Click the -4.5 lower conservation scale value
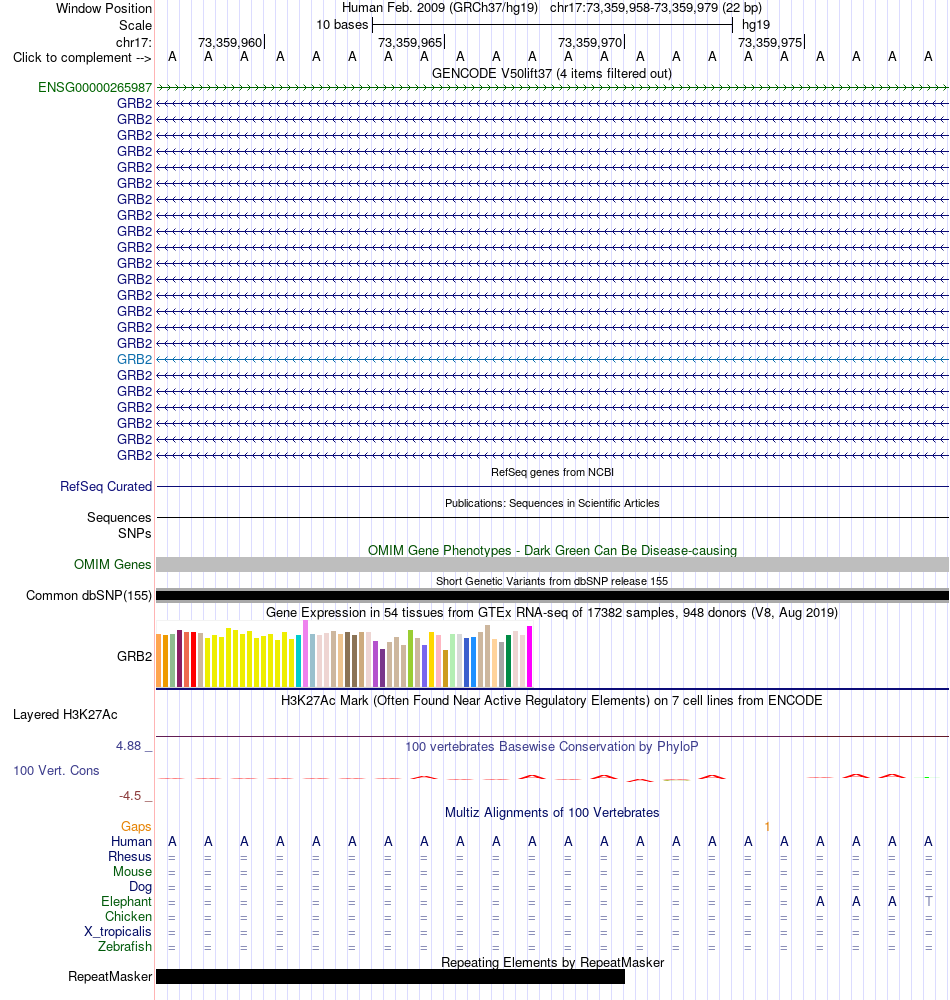Viewport: 950px width, 1000px height. (130, 796)
